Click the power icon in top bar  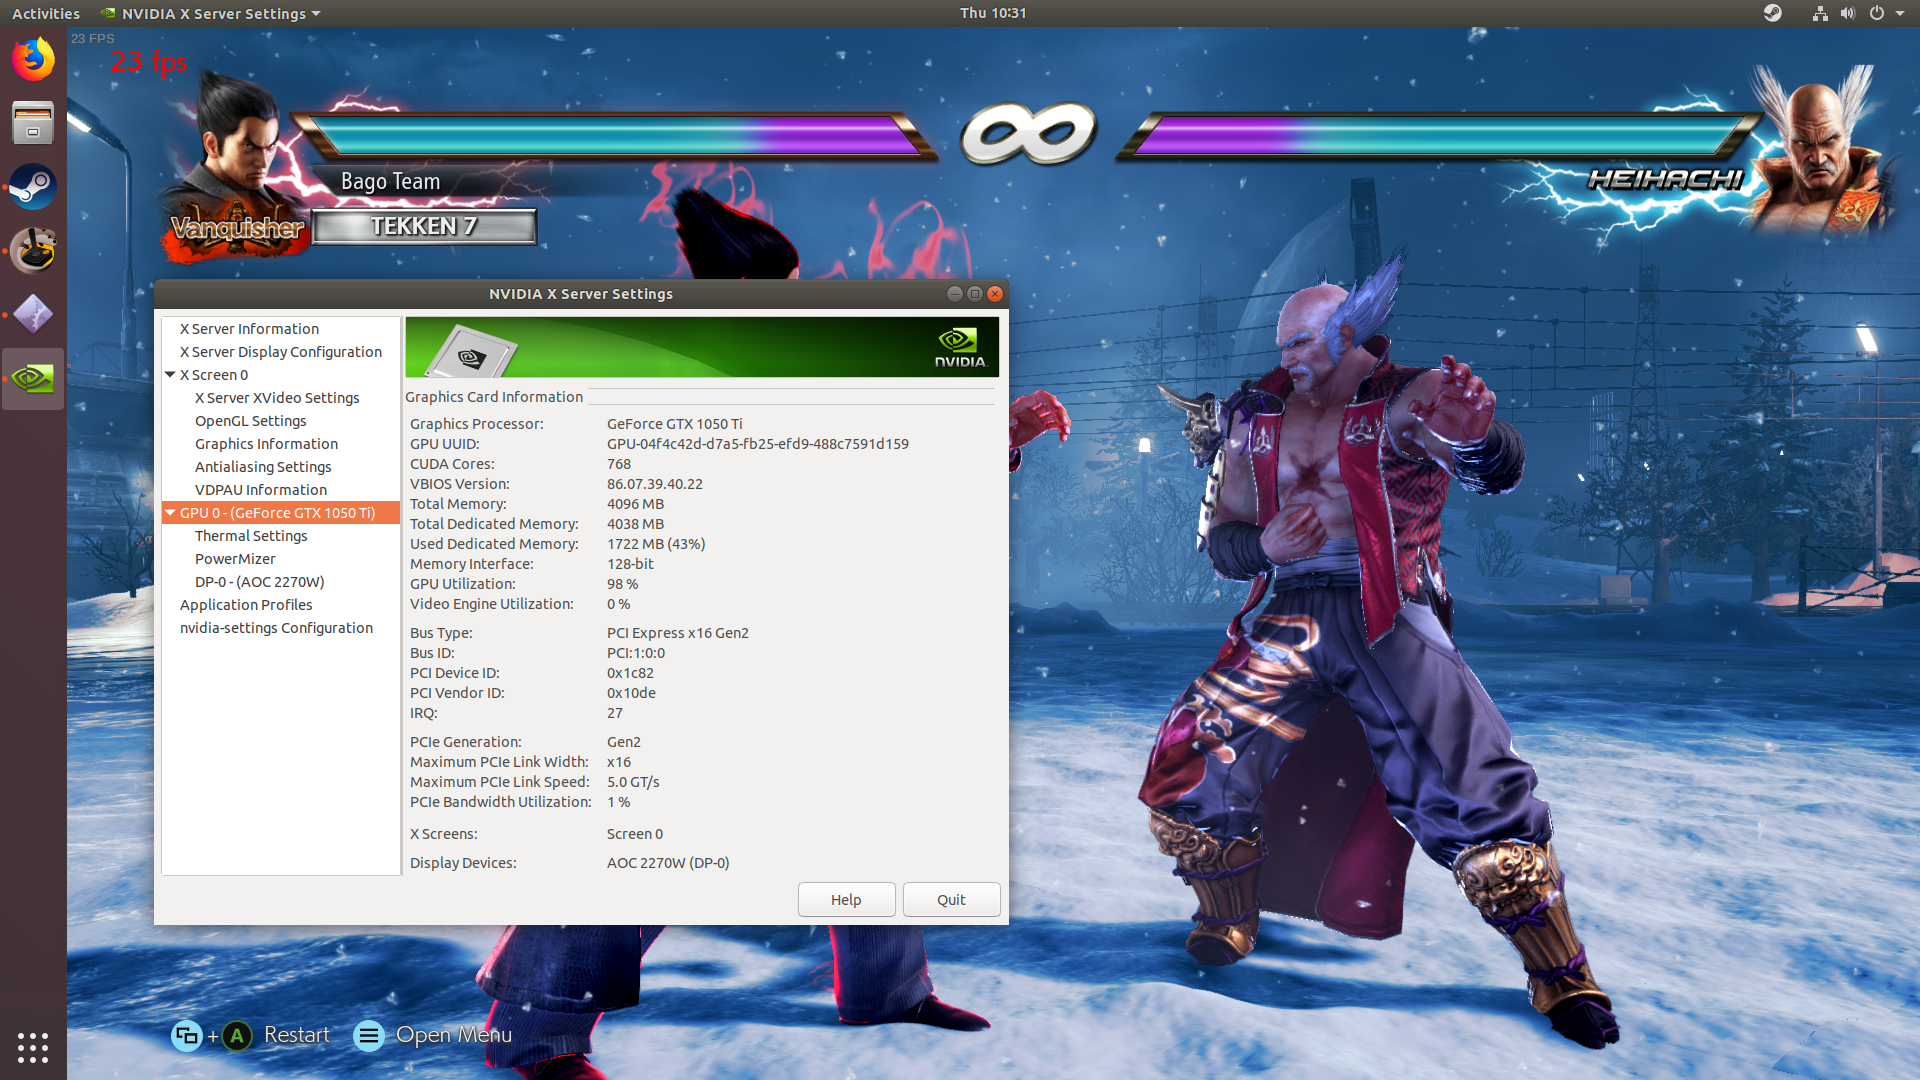[x=1877, y=13]
